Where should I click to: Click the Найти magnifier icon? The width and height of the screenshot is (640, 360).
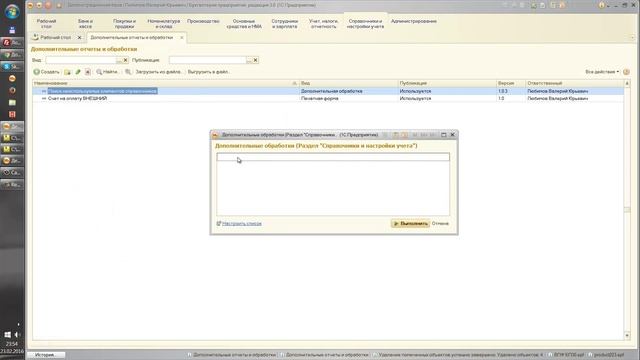tap(99, 72)
